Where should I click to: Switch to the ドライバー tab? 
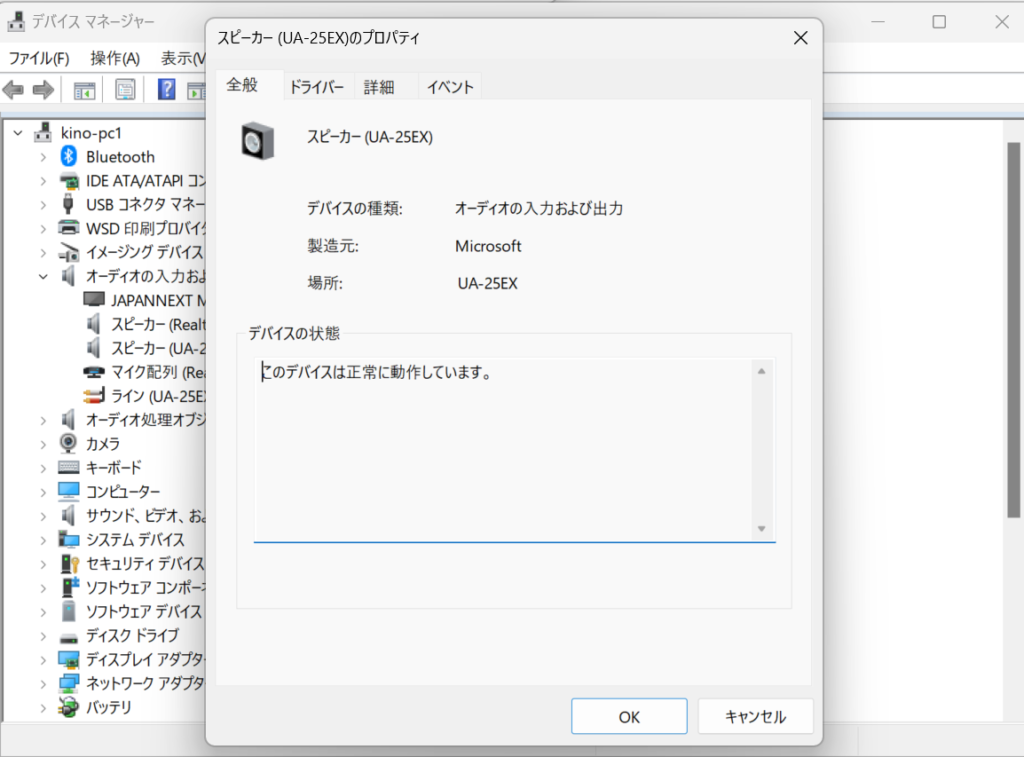[x=317, y=87]
